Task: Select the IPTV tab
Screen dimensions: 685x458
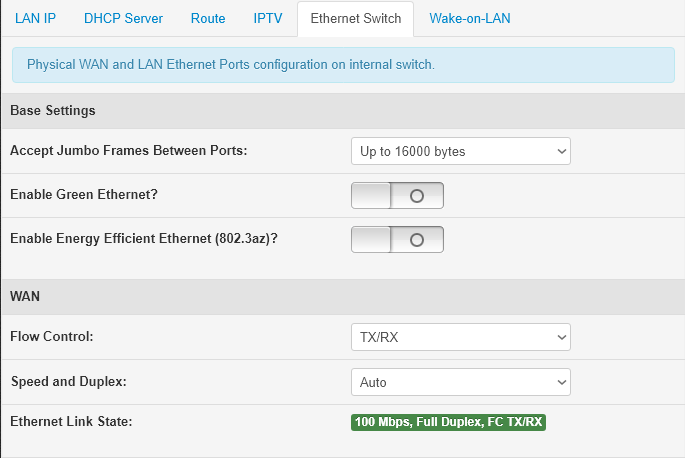Action: tap(267, 19)
